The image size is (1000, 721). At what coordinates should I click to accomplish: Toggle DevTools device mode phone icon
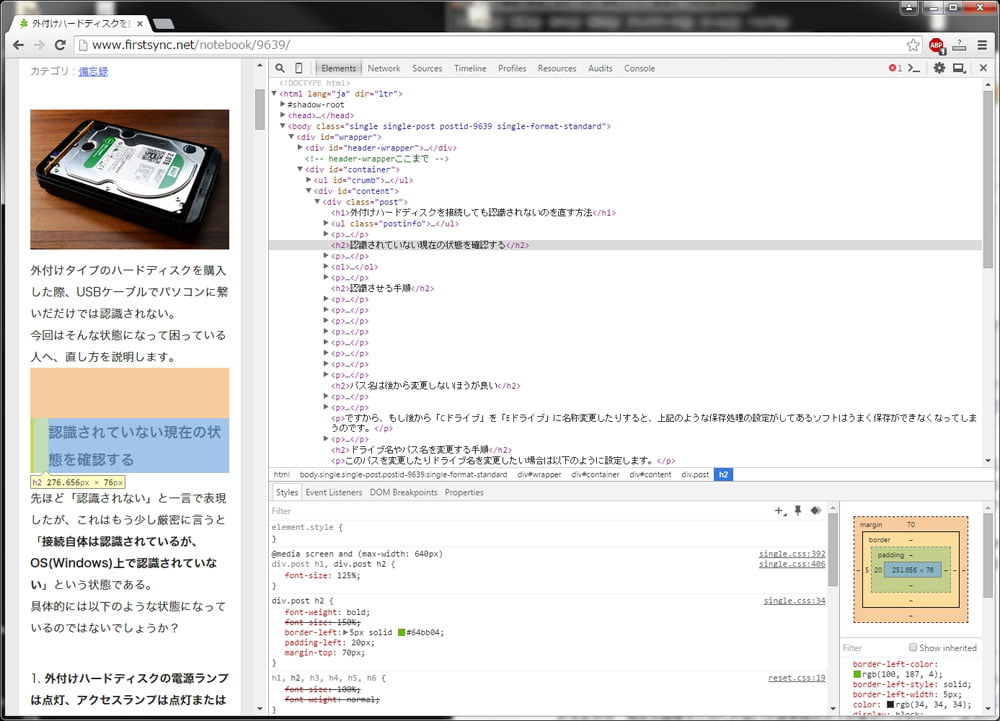298,68
